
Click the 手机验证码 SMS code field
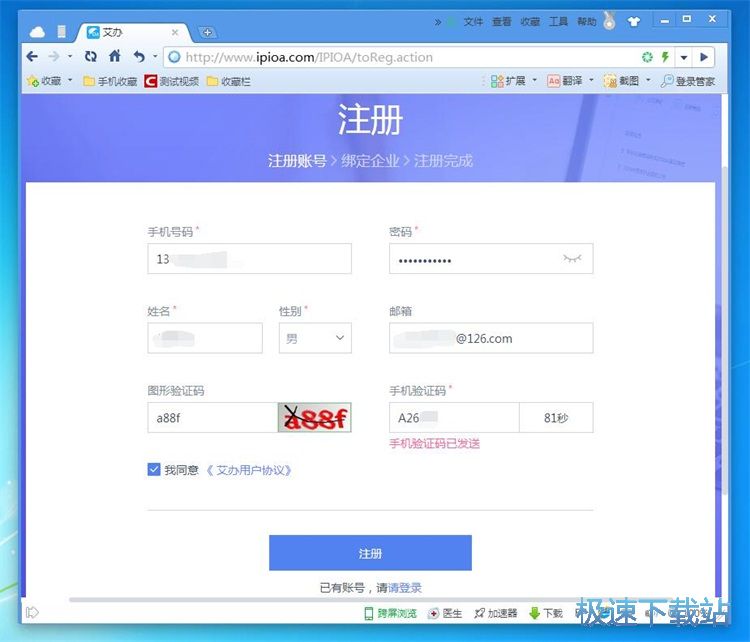(x=454, y=417)
